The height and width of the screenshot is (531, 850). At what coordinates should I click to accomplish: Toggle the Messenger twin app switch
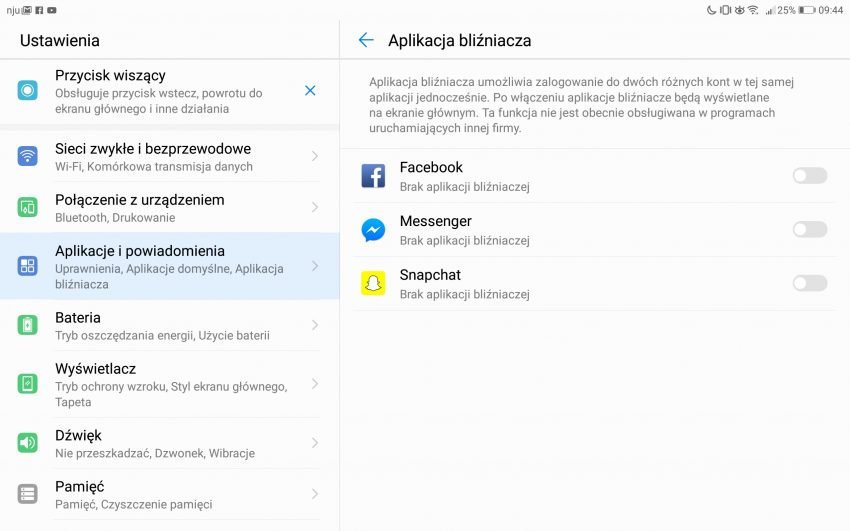point(809,229)
